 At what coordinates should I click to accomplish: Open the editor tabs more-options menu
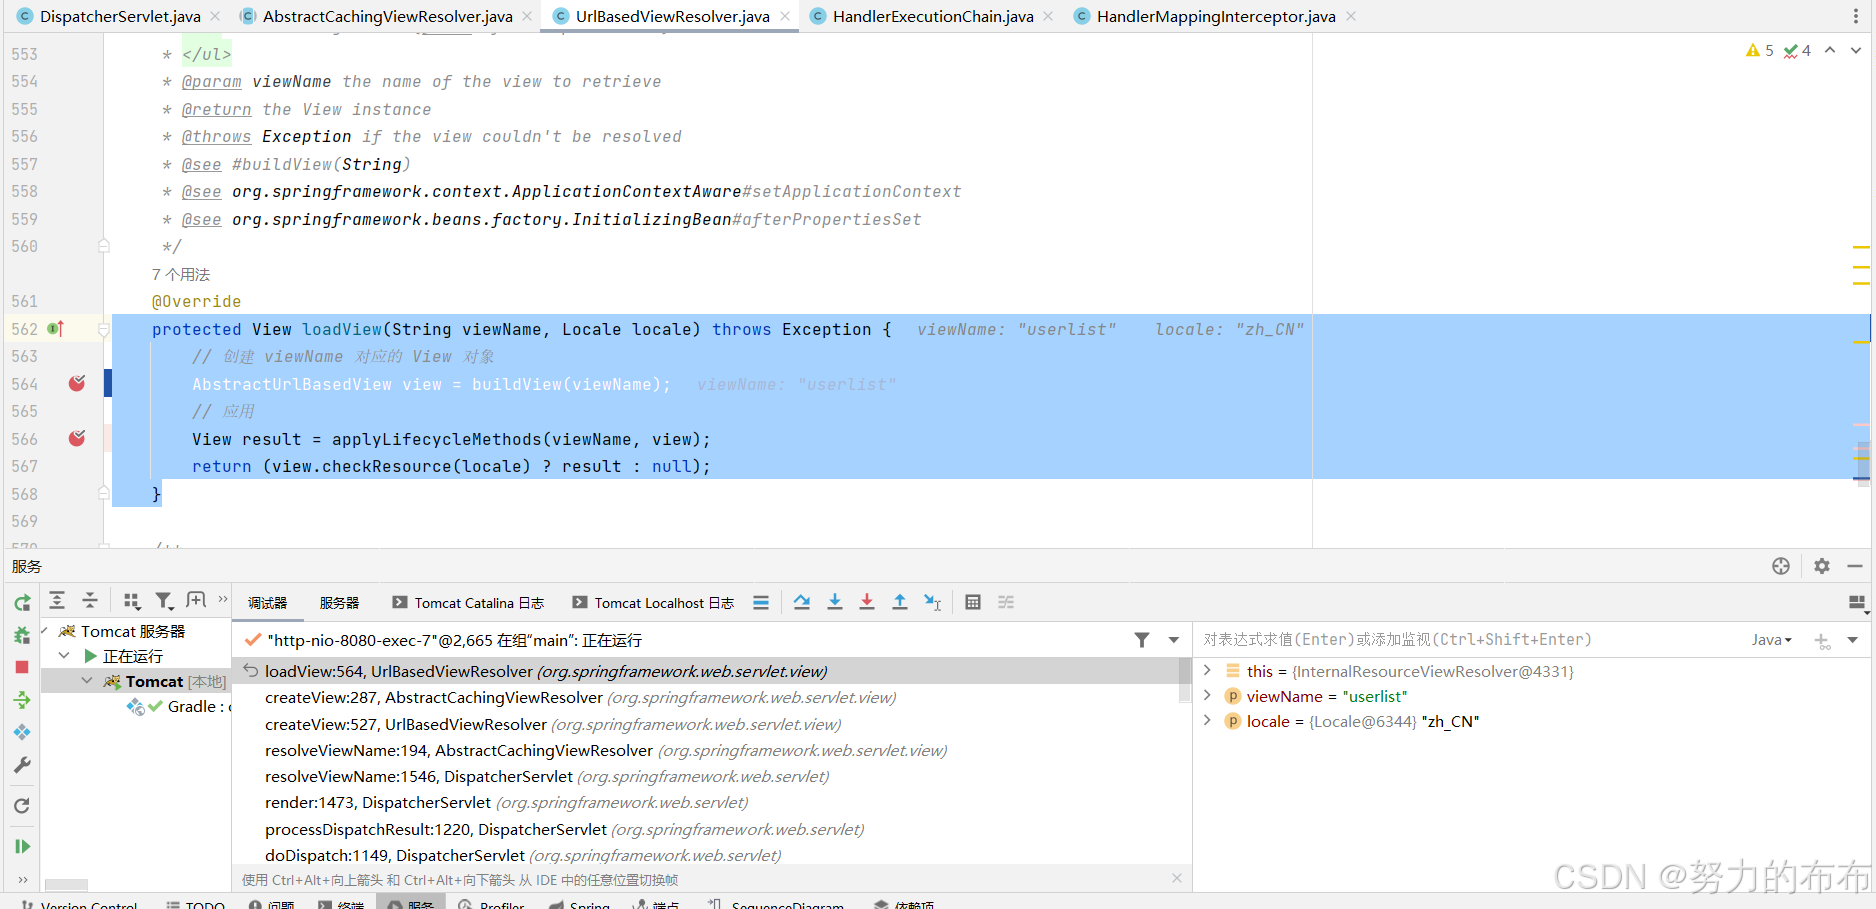[x=1856, y=16]
